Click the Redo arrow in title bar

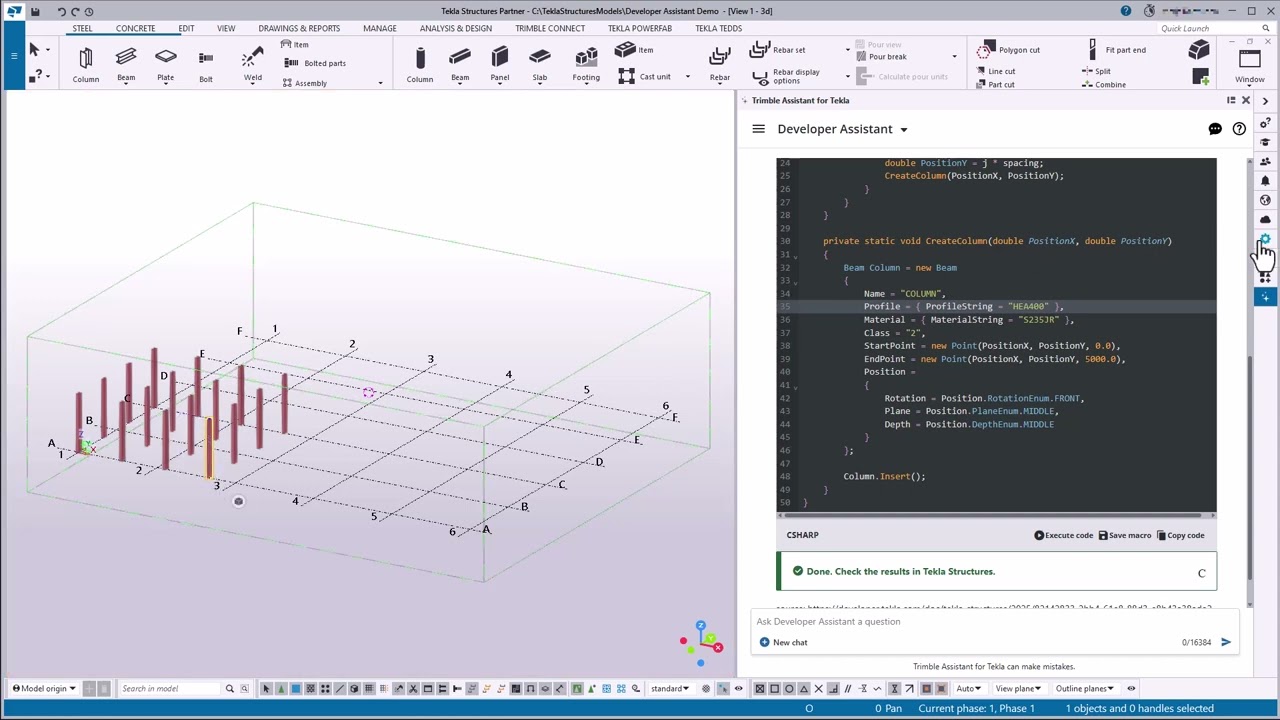coord(75,11)
